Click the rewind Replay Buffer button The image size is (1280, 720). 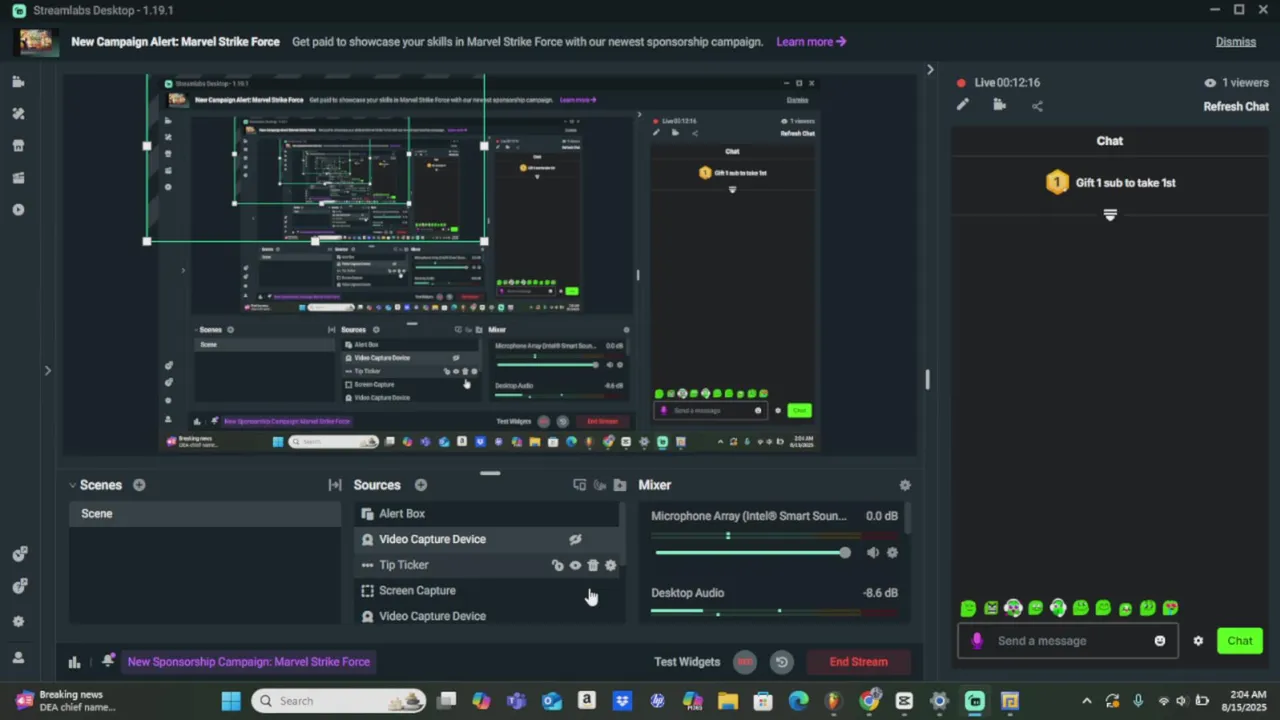[782, 661]
